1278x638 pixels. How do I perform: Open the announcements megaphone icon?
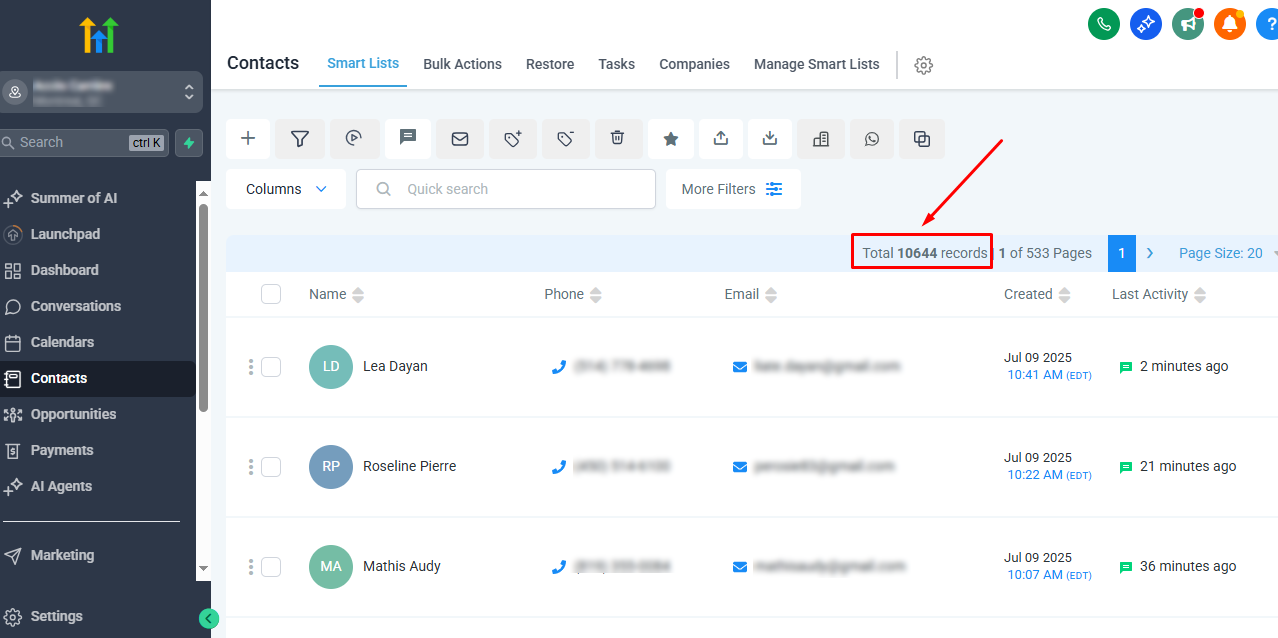(1188, 24)
